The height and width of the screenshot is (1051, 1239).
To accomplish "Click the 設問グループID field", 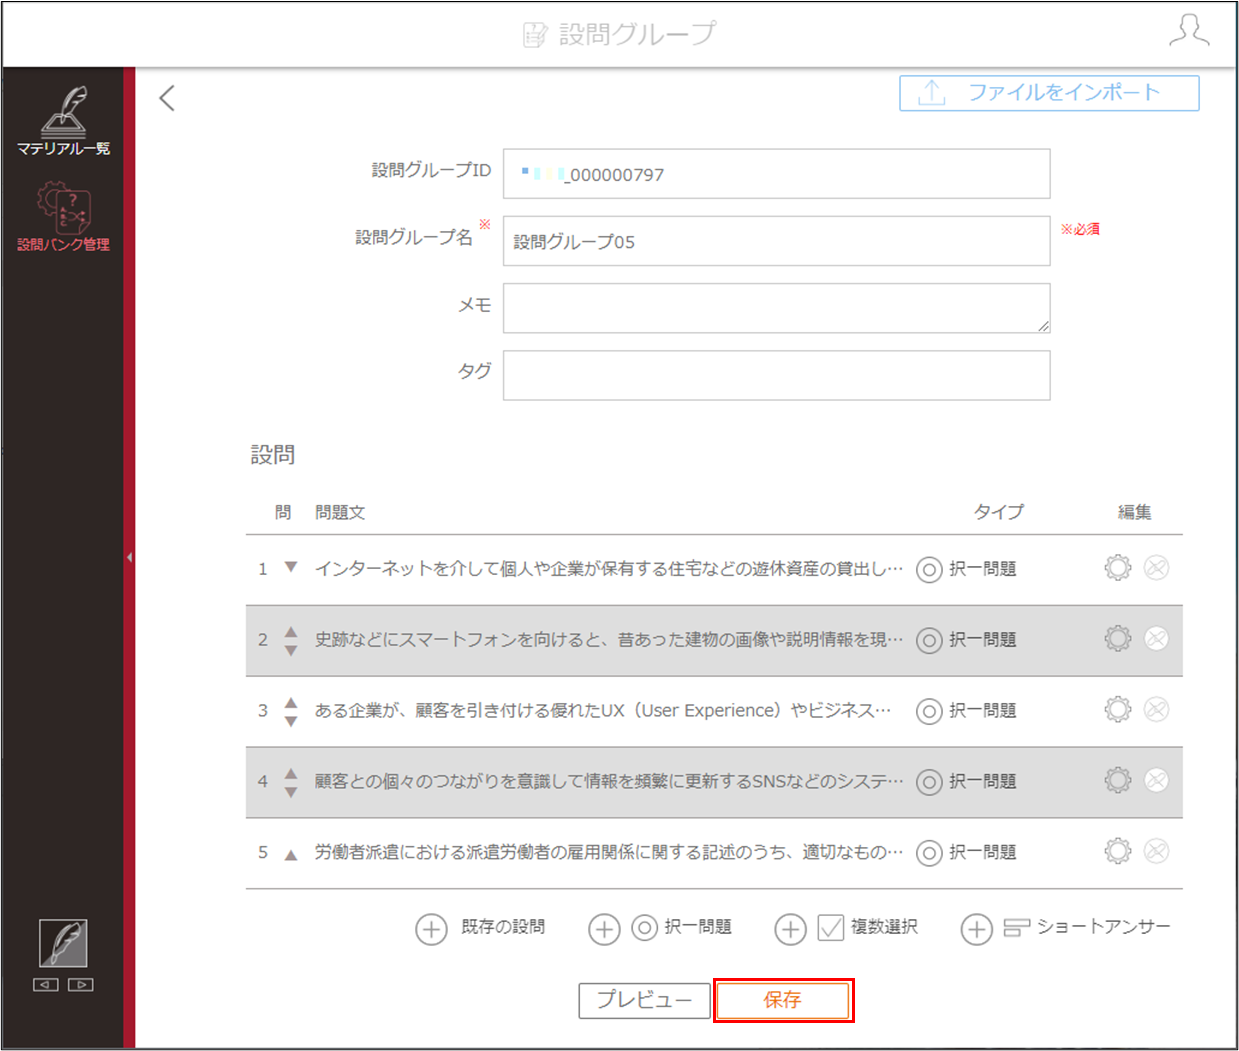I will (776, 174).
